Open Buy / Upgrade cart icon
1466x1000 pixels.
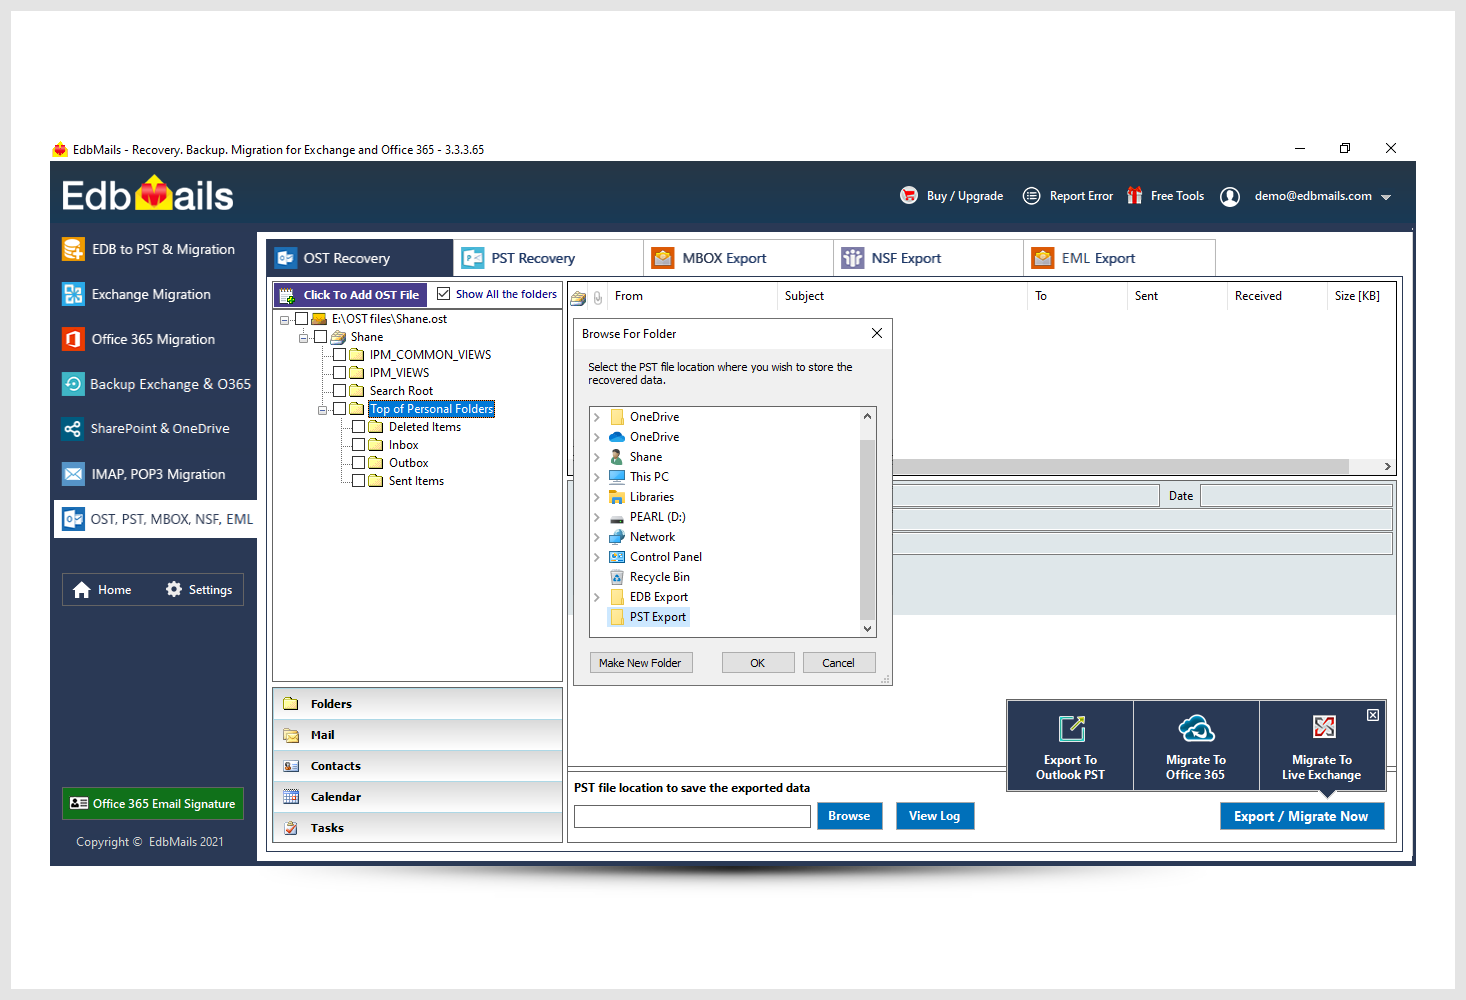tap(909, 196)
